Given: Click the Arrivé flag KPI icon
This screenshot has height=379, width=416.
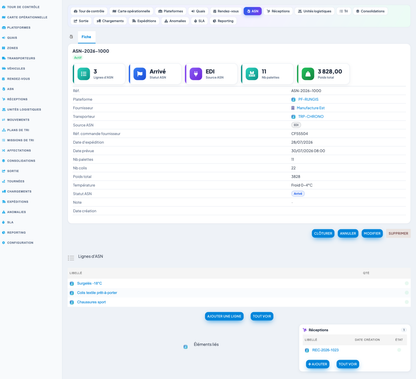Looking at the screenshot, I should coord(140,74).
